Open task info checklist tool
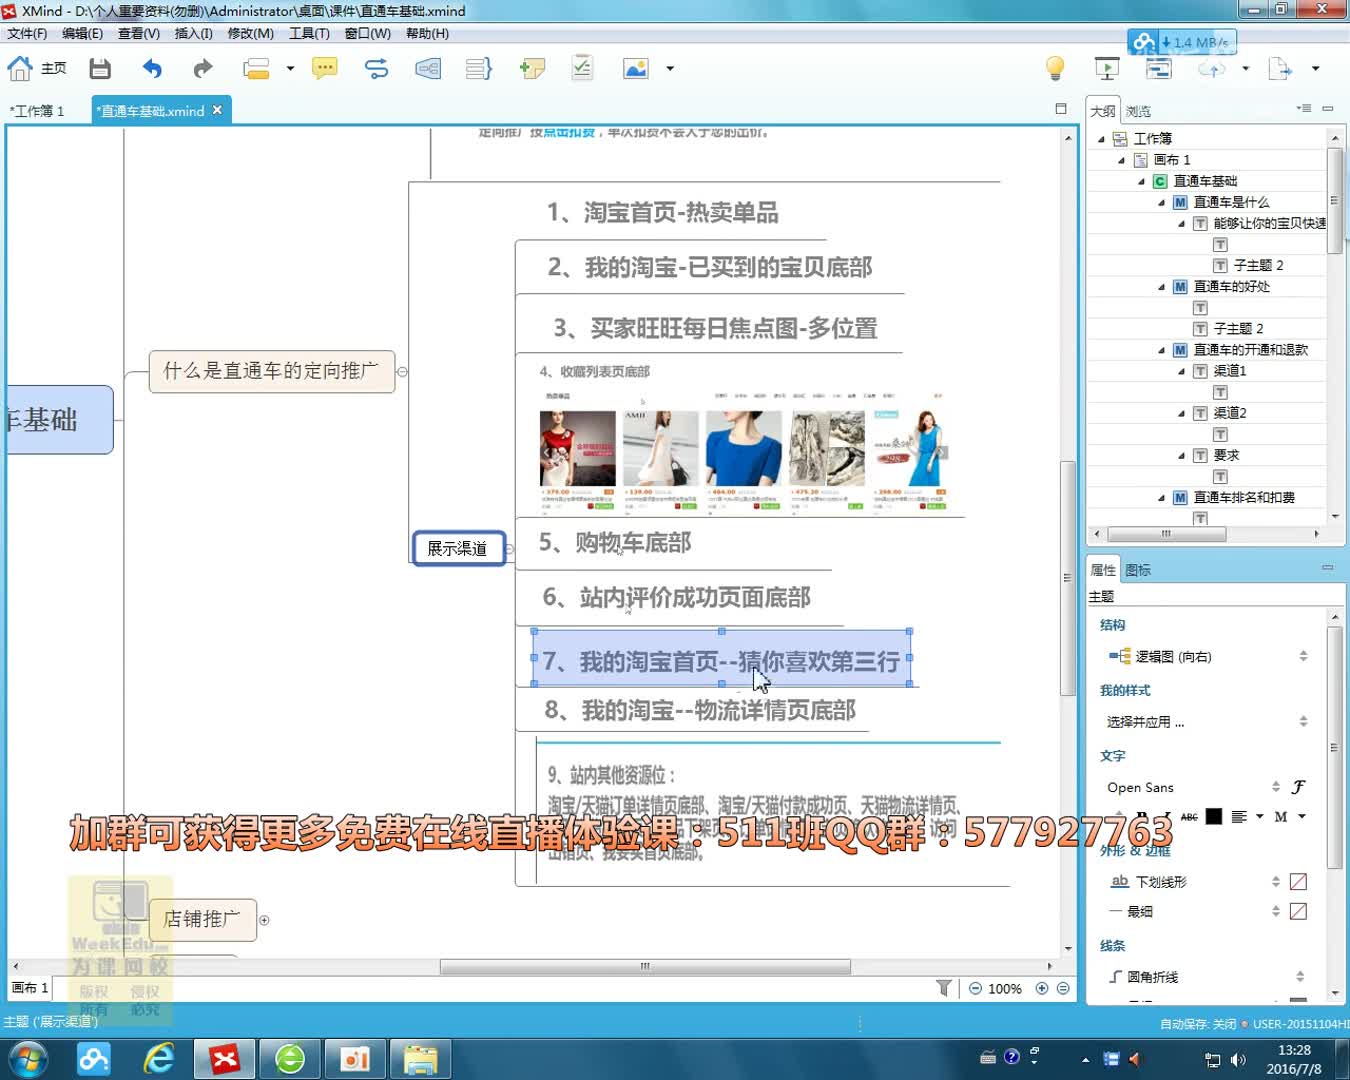 pyautogui.click(x=582, y=68)
